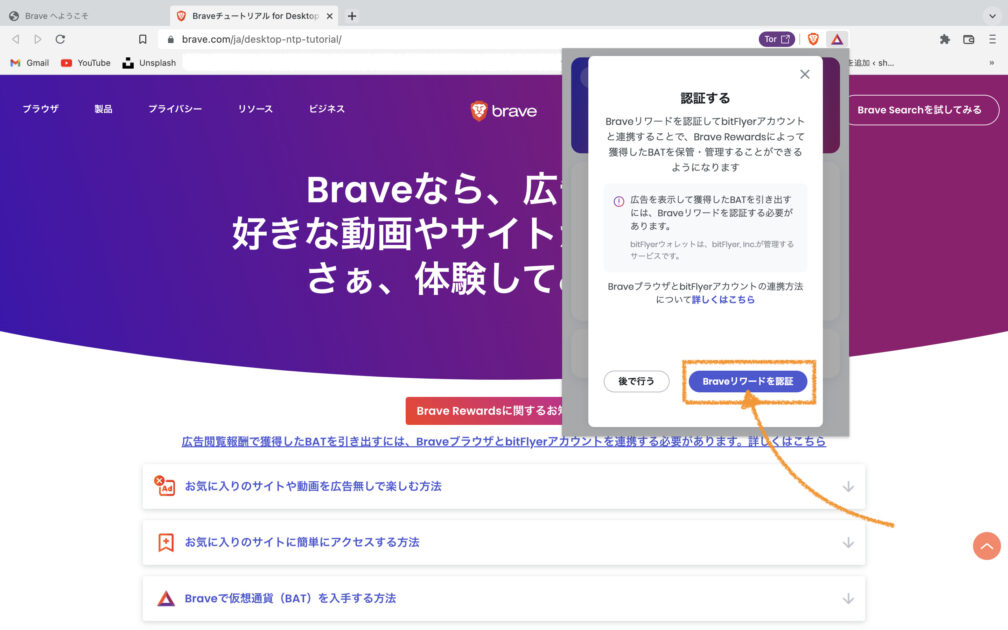Click the 後で行う button
This screenshot has height=630, width=1008.
pyautogui.click(x=636, y=381)
